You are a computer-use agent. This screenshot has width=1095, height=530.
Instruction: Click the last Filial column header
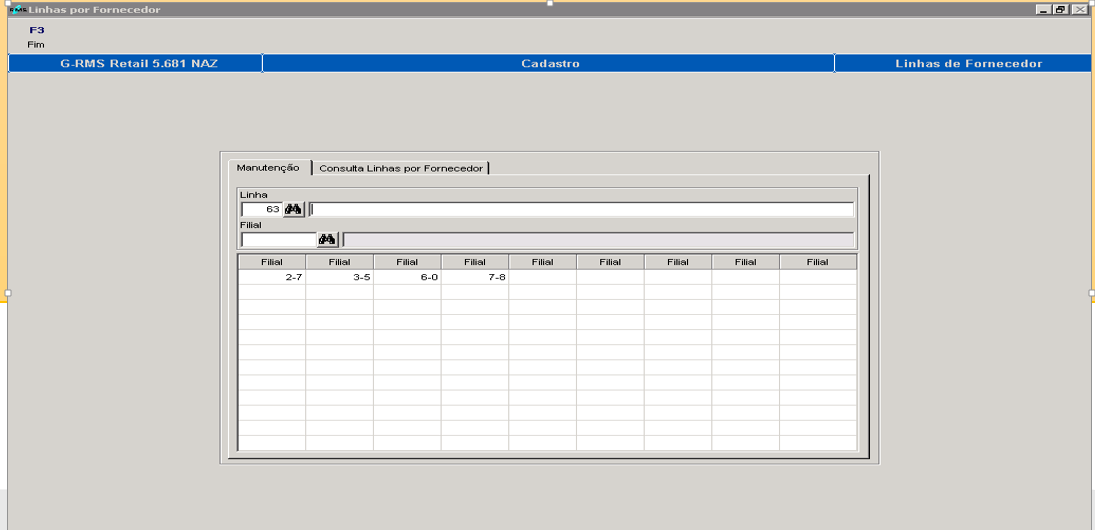click(x=818, y=262)
